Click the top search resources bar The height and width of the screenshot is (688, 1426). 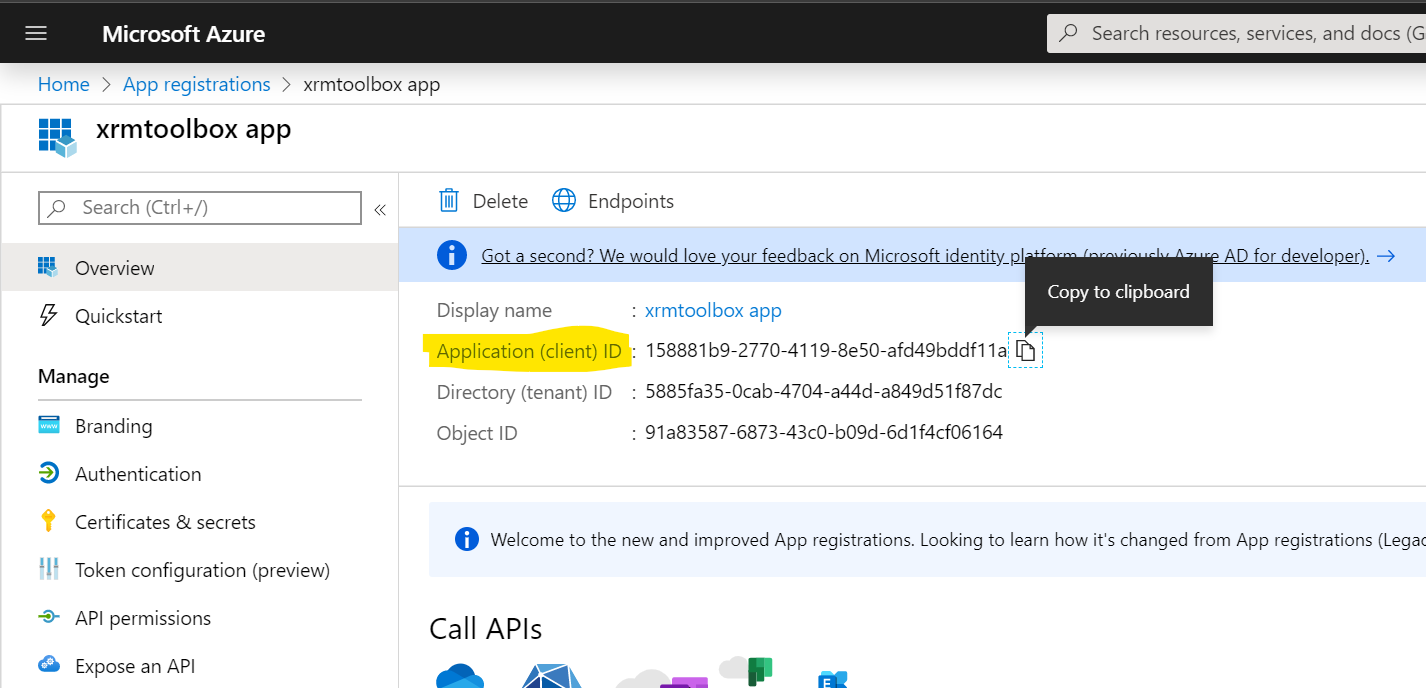(1250, 32)
